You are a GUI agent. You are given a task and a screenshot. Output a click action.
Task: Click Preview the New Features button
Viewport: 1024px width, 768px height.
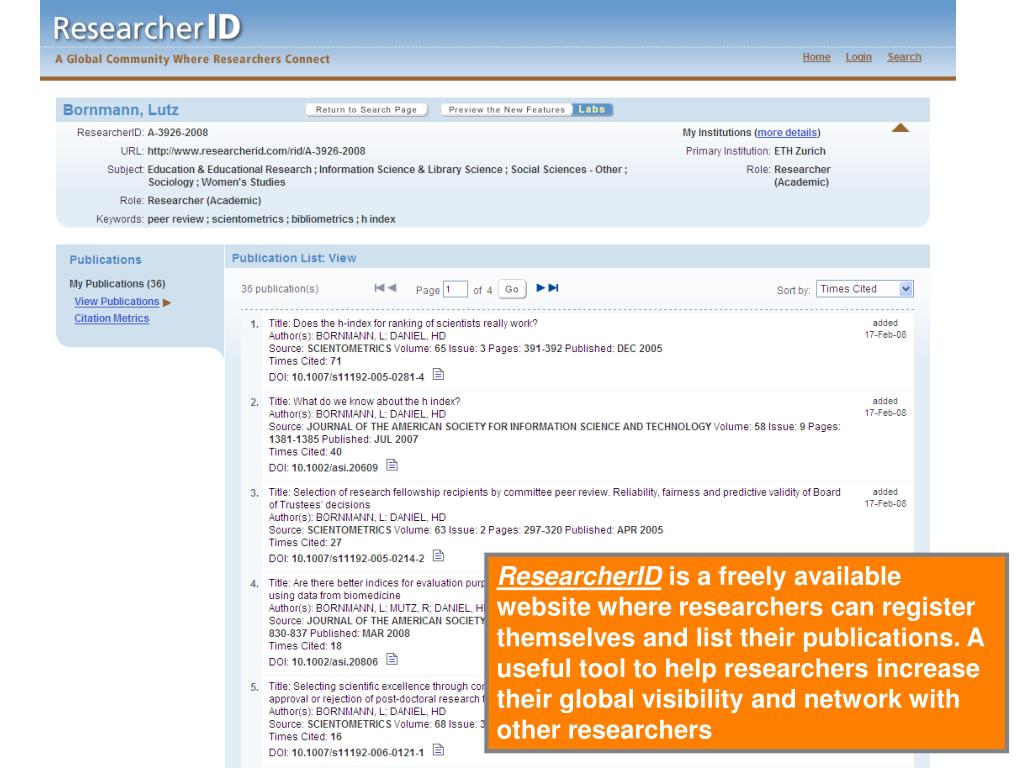point(506,110)
